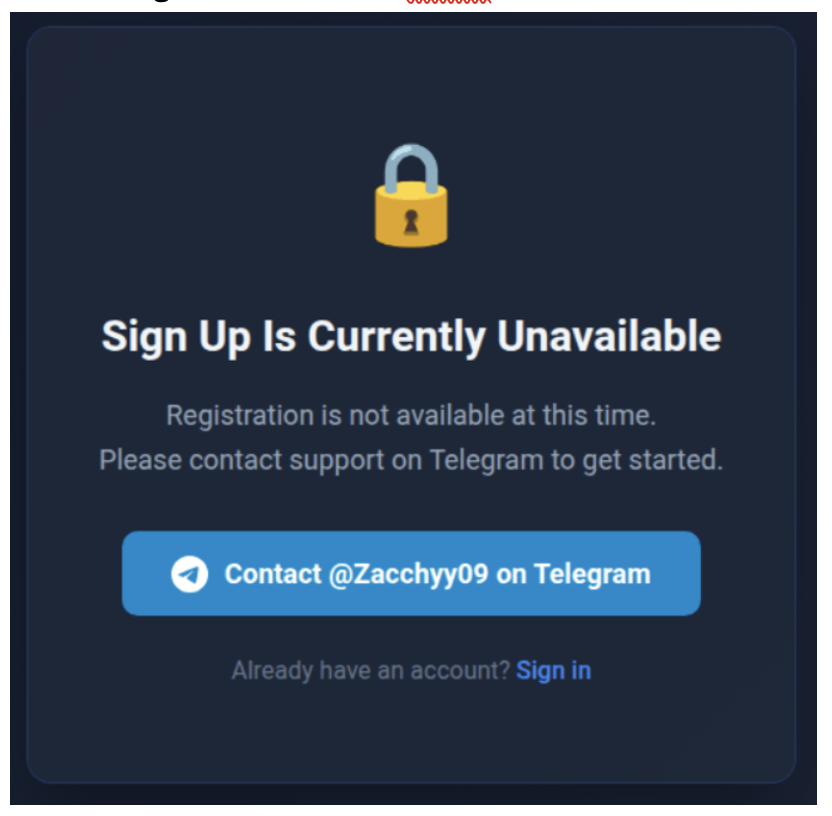The width and height of the screenshot is (832, 816).
Task: Click the Telegram paper-plane icon
Action: pos(189,574)
